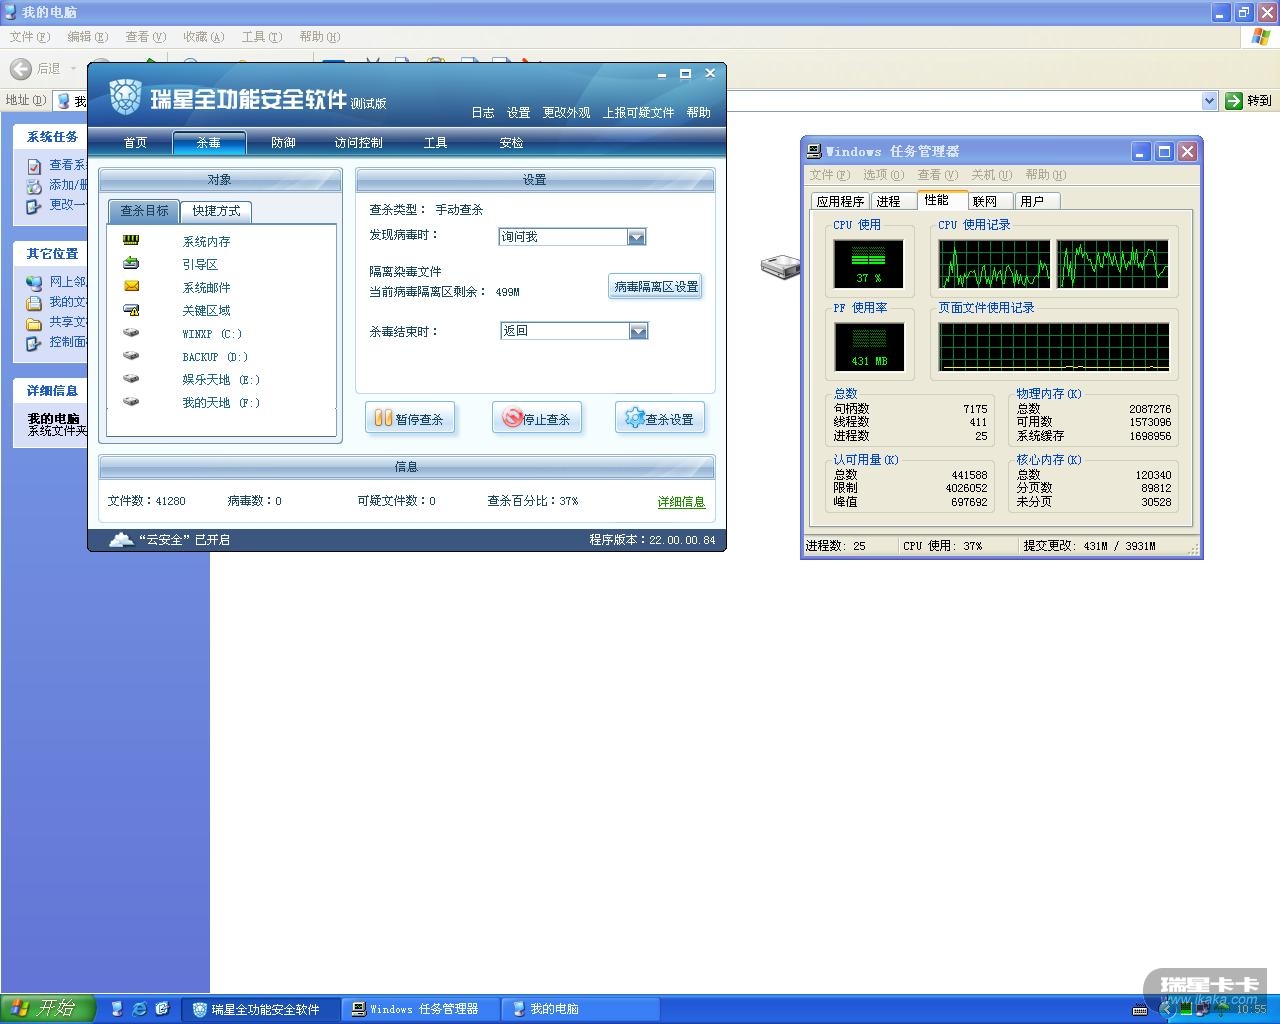The image size is (1280, 1024).
Task: Click the PF usage (431 MB) gauge
Action: [x=868, y=347]
